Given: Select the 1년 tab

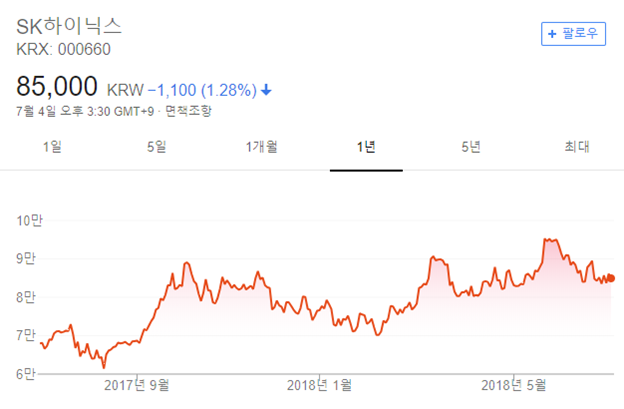Looking at the screenshot, I should point(366,147).
